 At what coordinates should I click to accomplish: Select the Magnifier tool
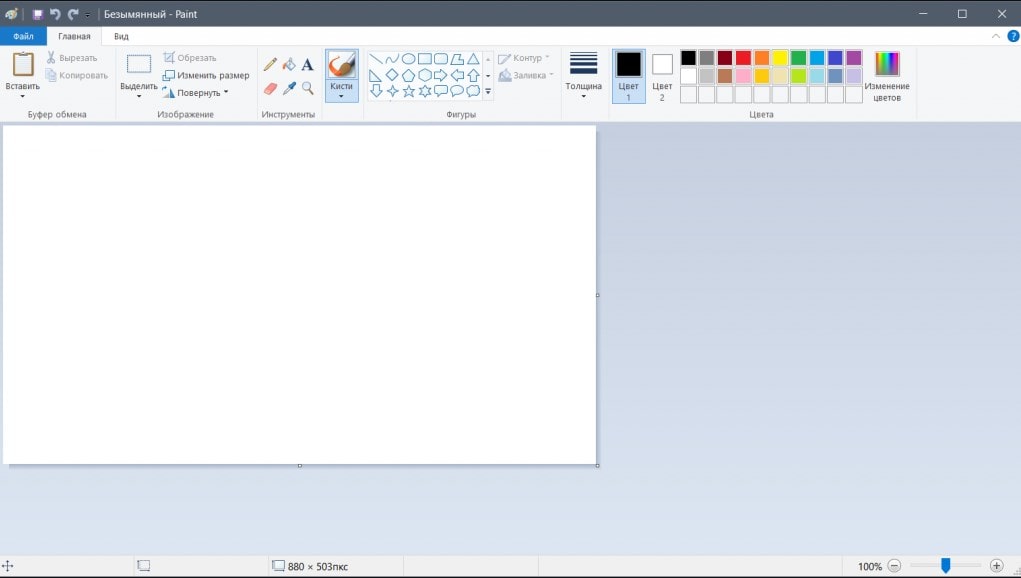(x=307, y=88)
